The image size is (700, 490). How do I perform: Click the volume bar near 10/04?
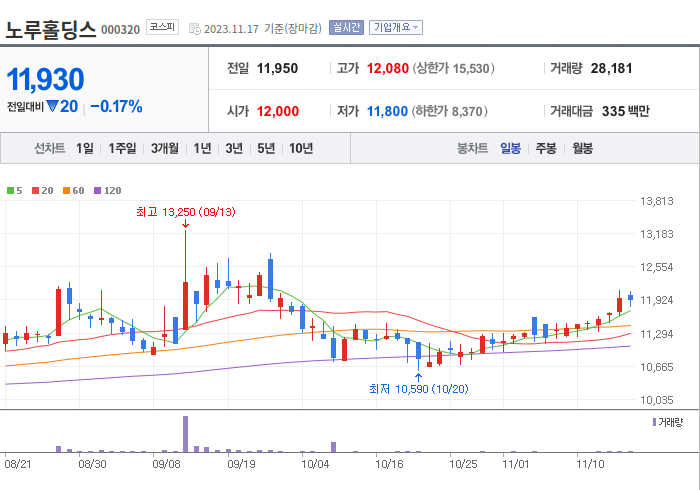point(333,447)
